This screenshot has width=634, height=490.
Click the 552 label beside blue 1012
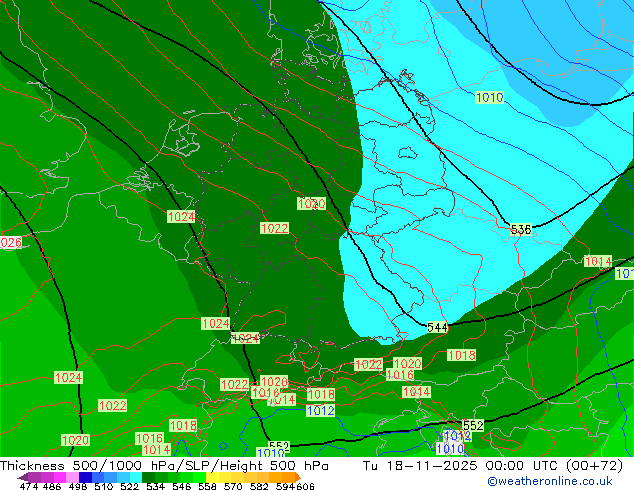click(x=473, y=425)
